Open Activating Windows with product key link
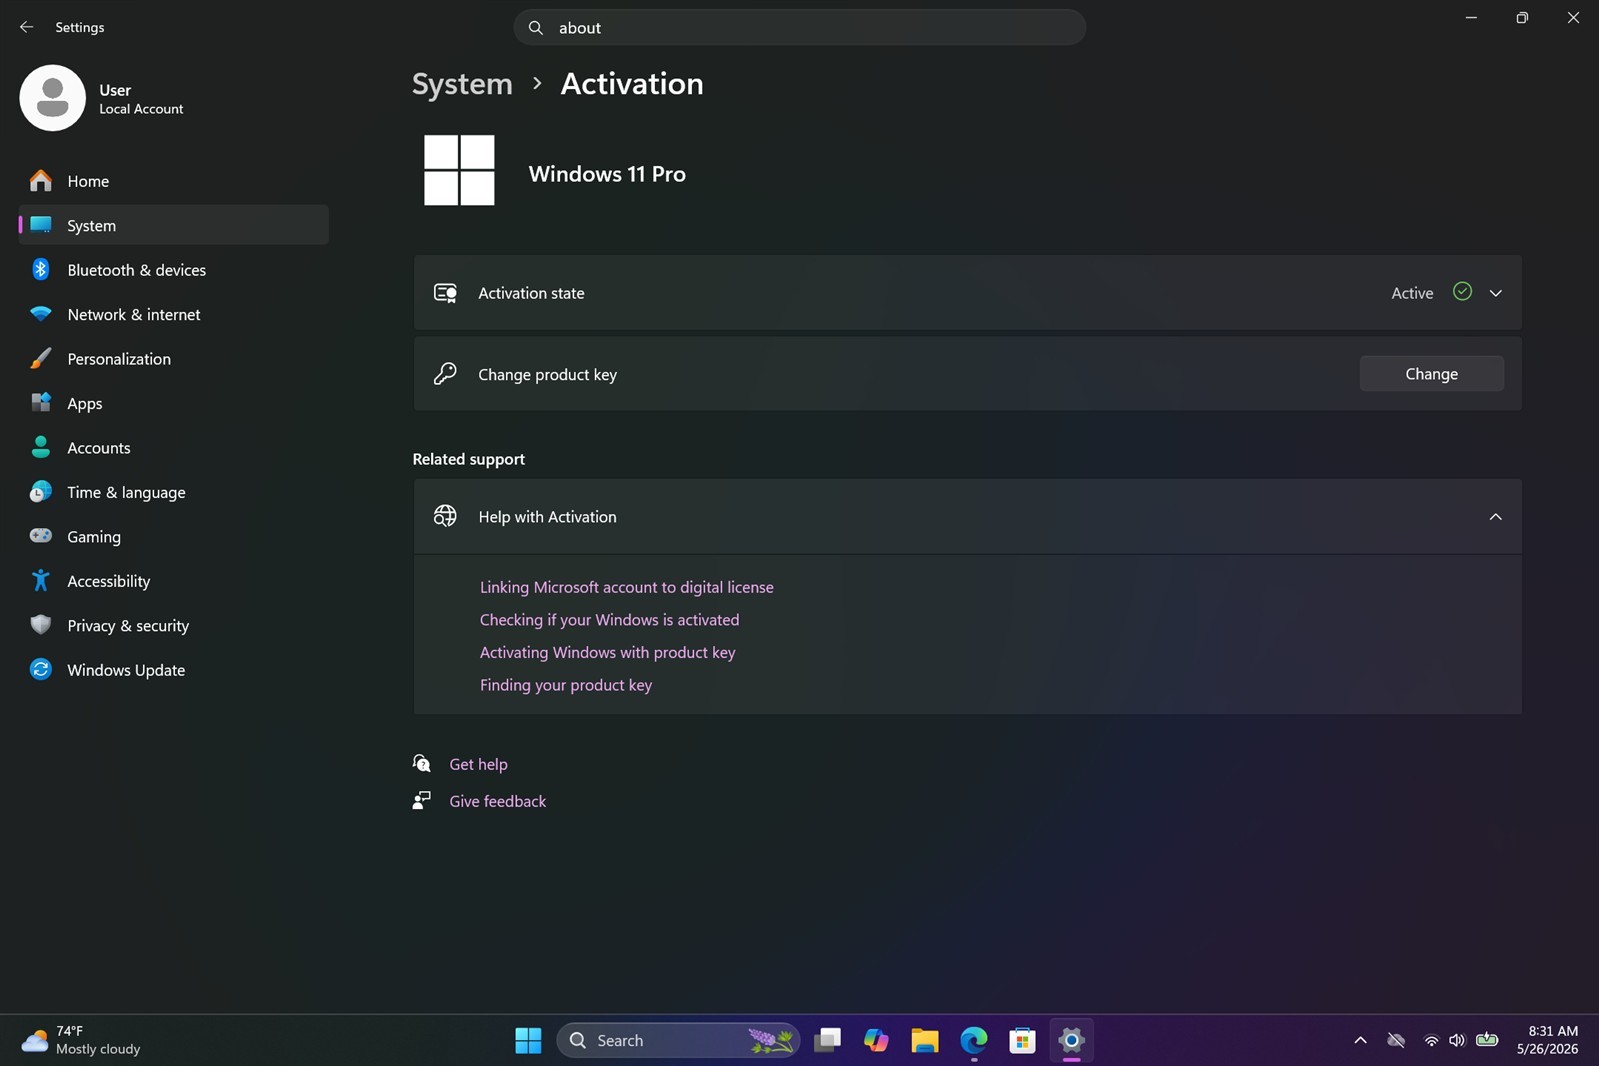Screen dimensions: 1599x1066 (607, 652)
